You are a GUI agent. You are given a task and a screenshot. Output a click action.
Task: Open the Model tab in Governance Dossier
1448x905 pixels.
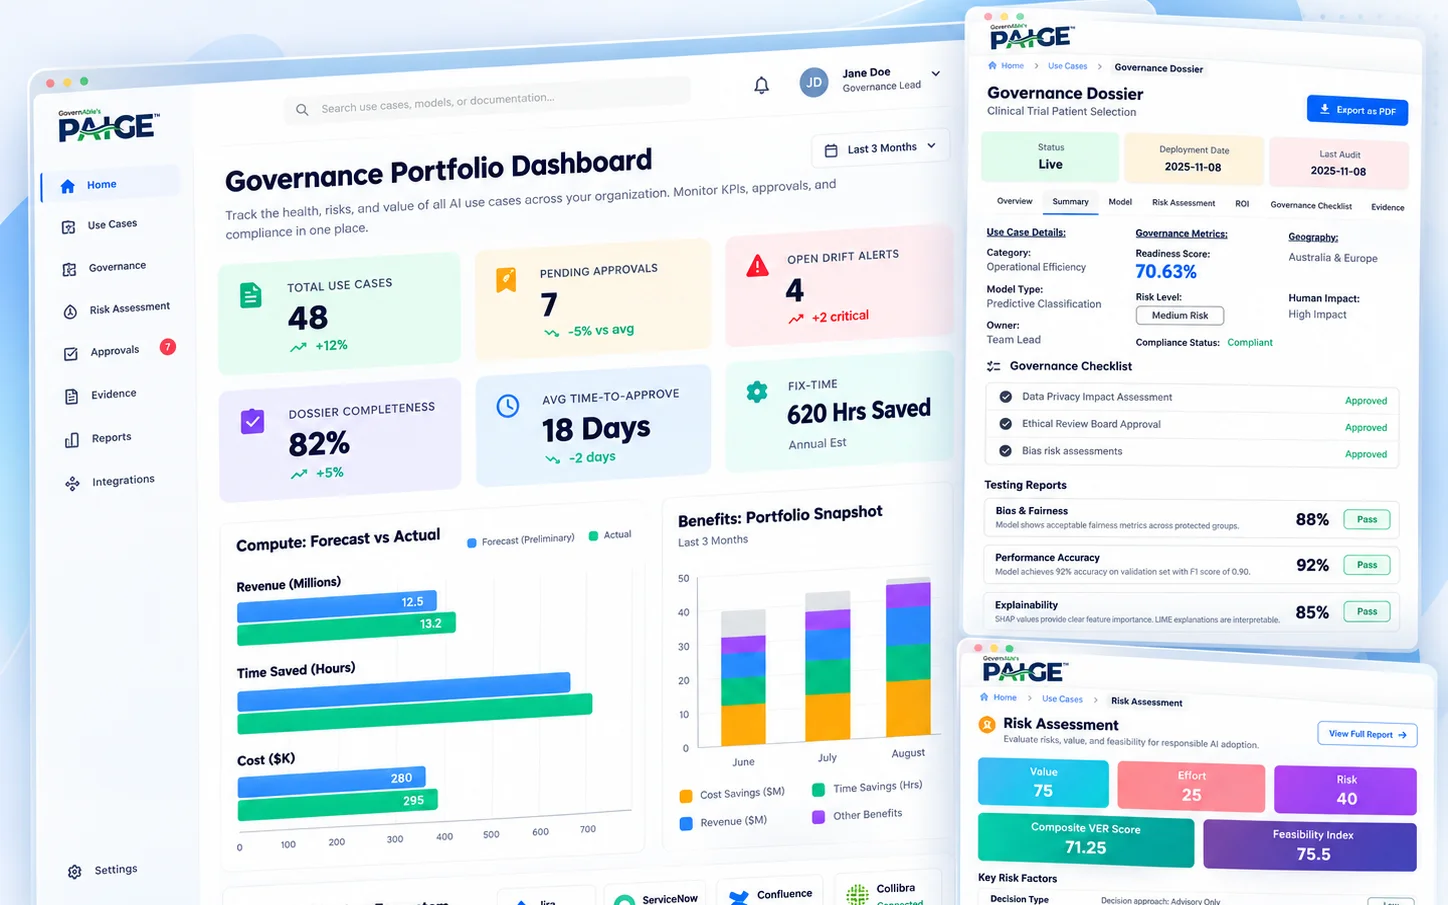point(1120,202)
